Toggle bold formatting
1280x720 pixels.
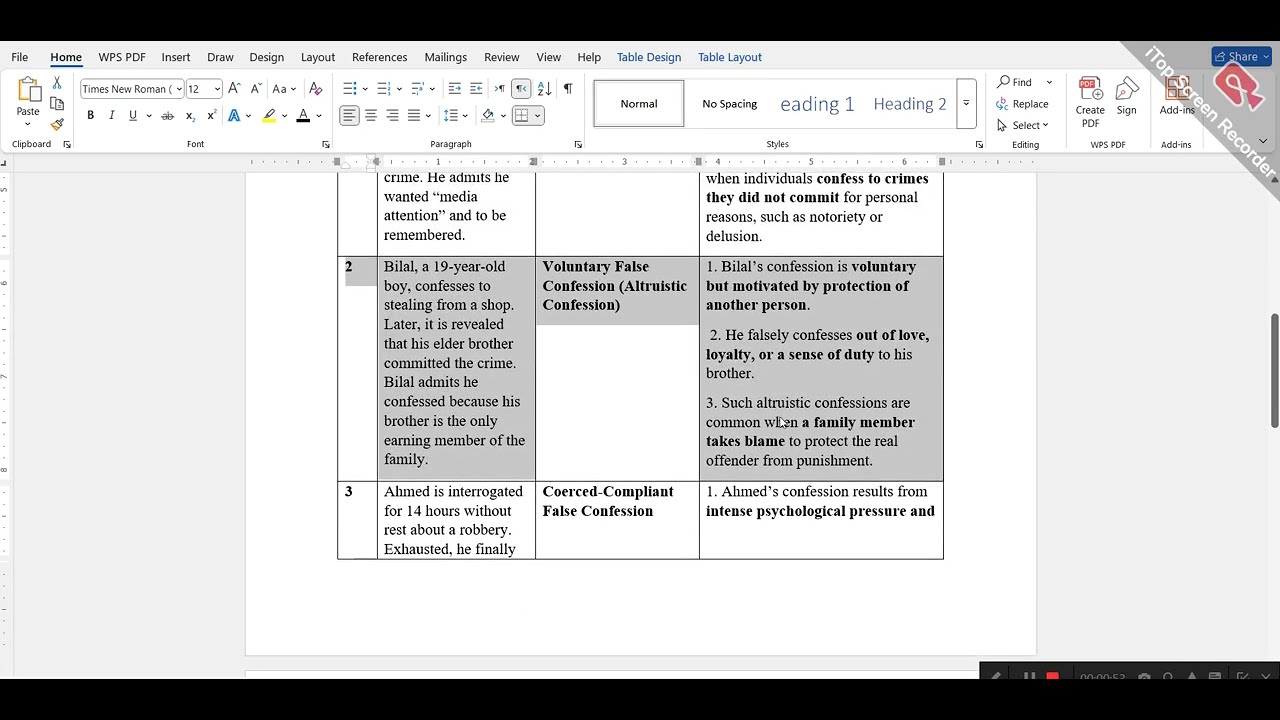pos(90,116)
